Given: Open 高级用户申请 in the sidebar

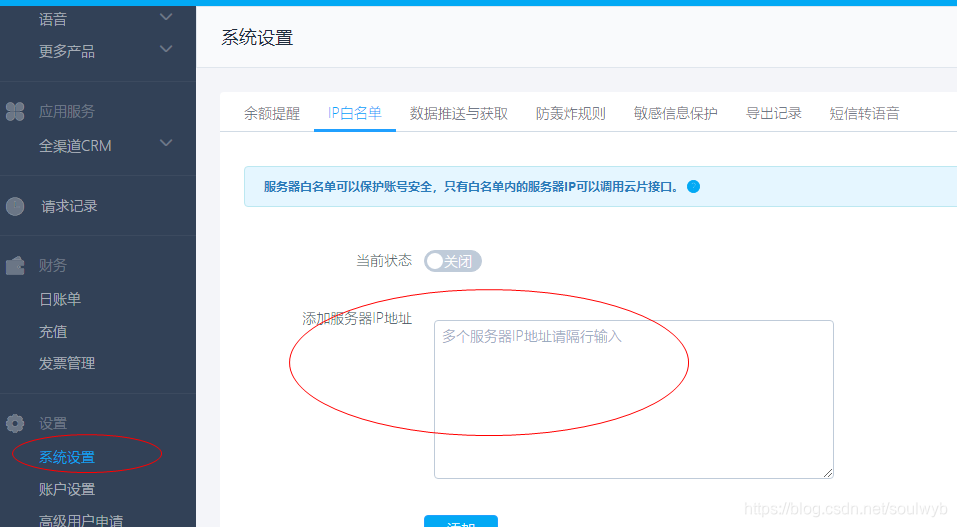Looking at the screenshot, I should click(81, 520).
